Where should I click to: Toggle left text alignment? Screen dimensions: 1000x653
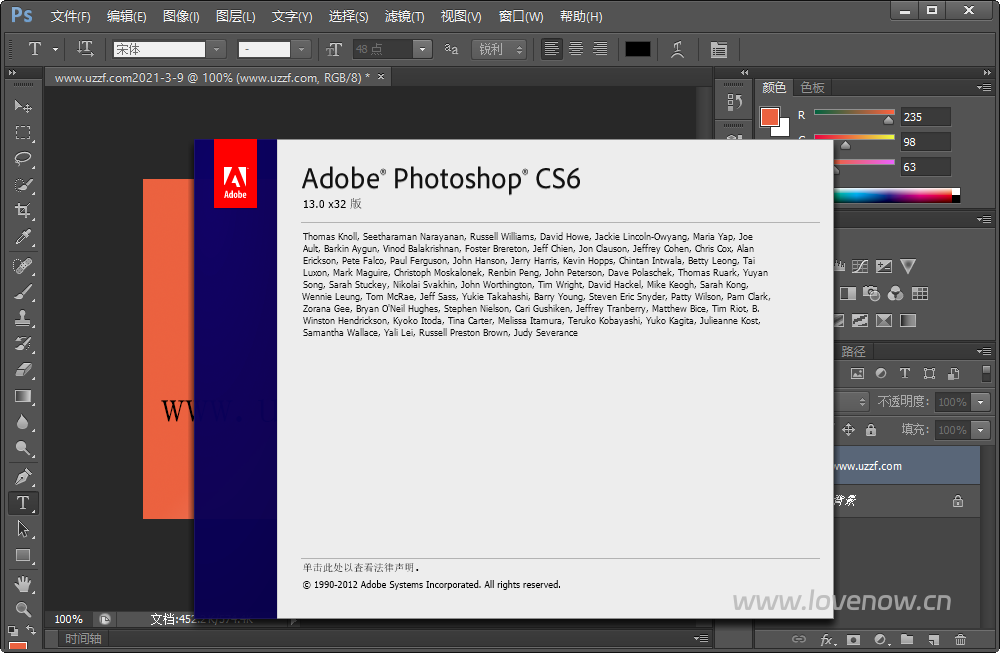(x=550, y=49)
